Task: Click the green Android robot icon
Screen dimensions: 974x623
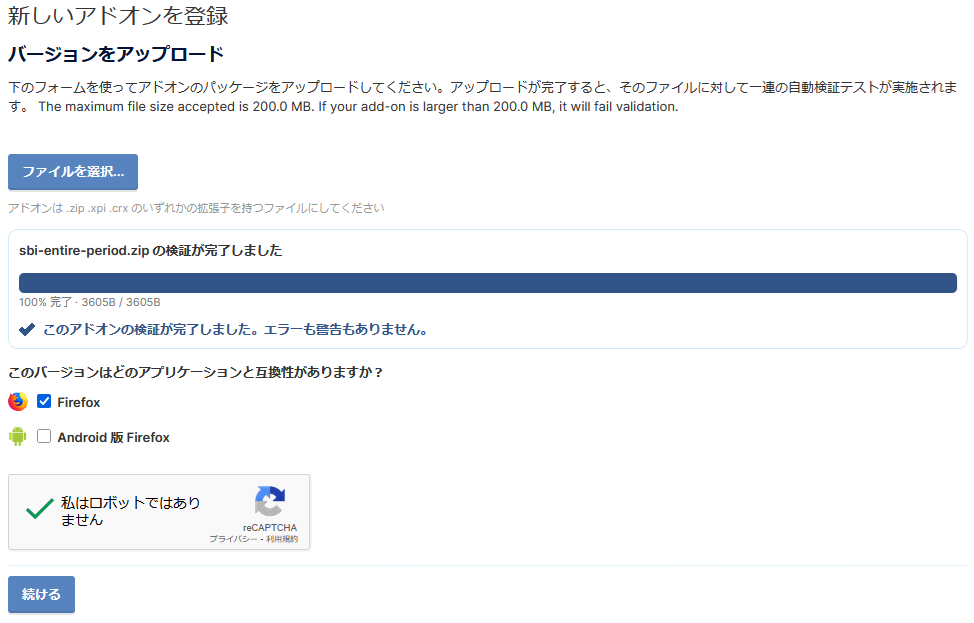Action: 18,437
